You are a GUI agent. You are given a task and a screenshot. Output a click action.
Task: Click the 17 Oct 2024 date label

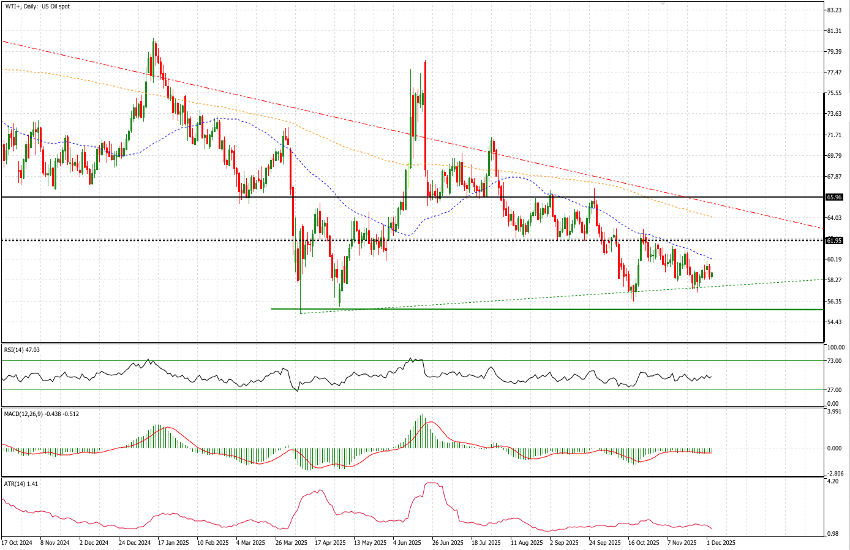16,543
